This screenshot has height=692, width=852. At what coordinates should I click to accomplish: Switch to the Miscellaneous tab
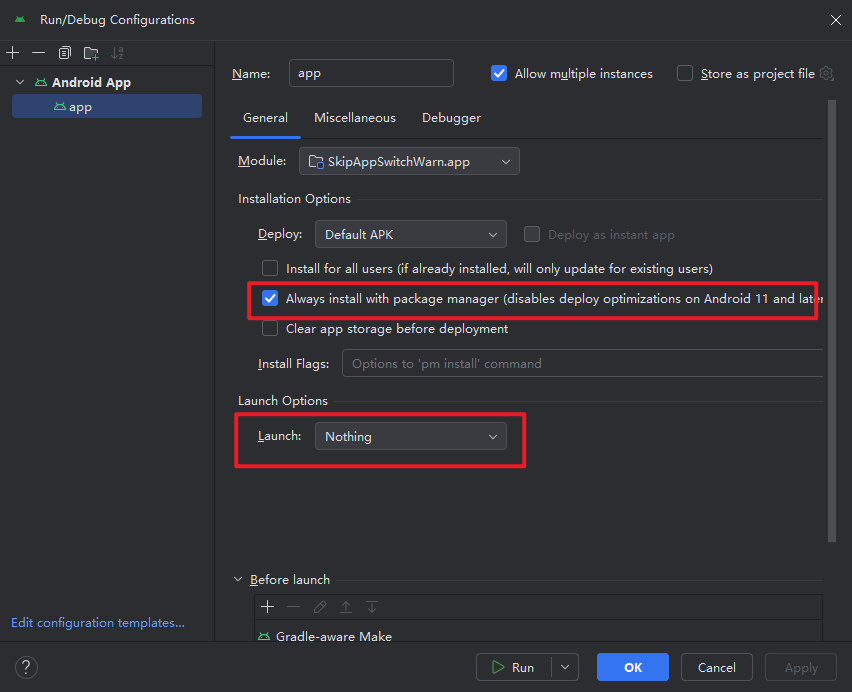click(x=355, y=118)
